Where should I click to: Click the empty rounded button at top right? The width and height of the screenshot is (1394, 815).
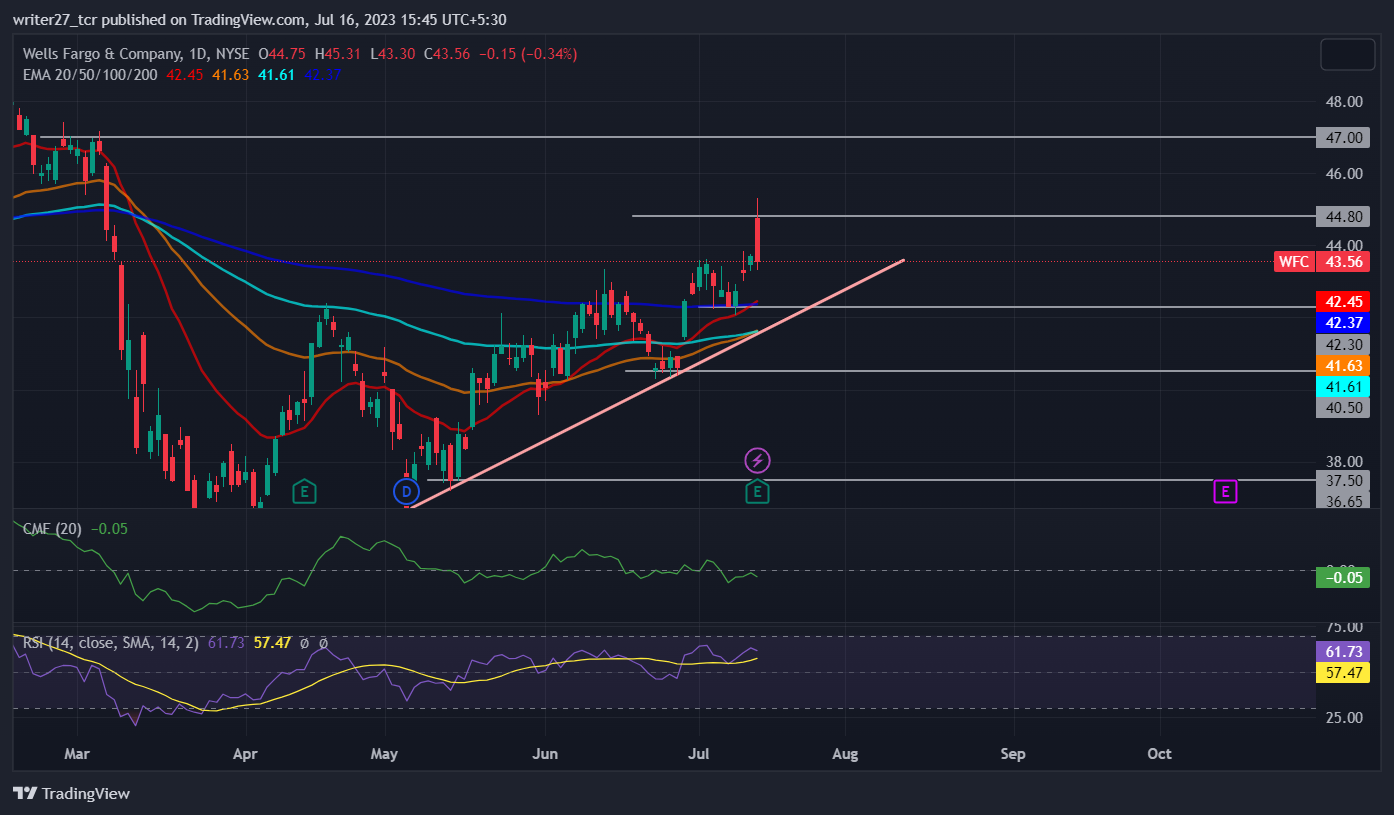tap(1348, 54)
